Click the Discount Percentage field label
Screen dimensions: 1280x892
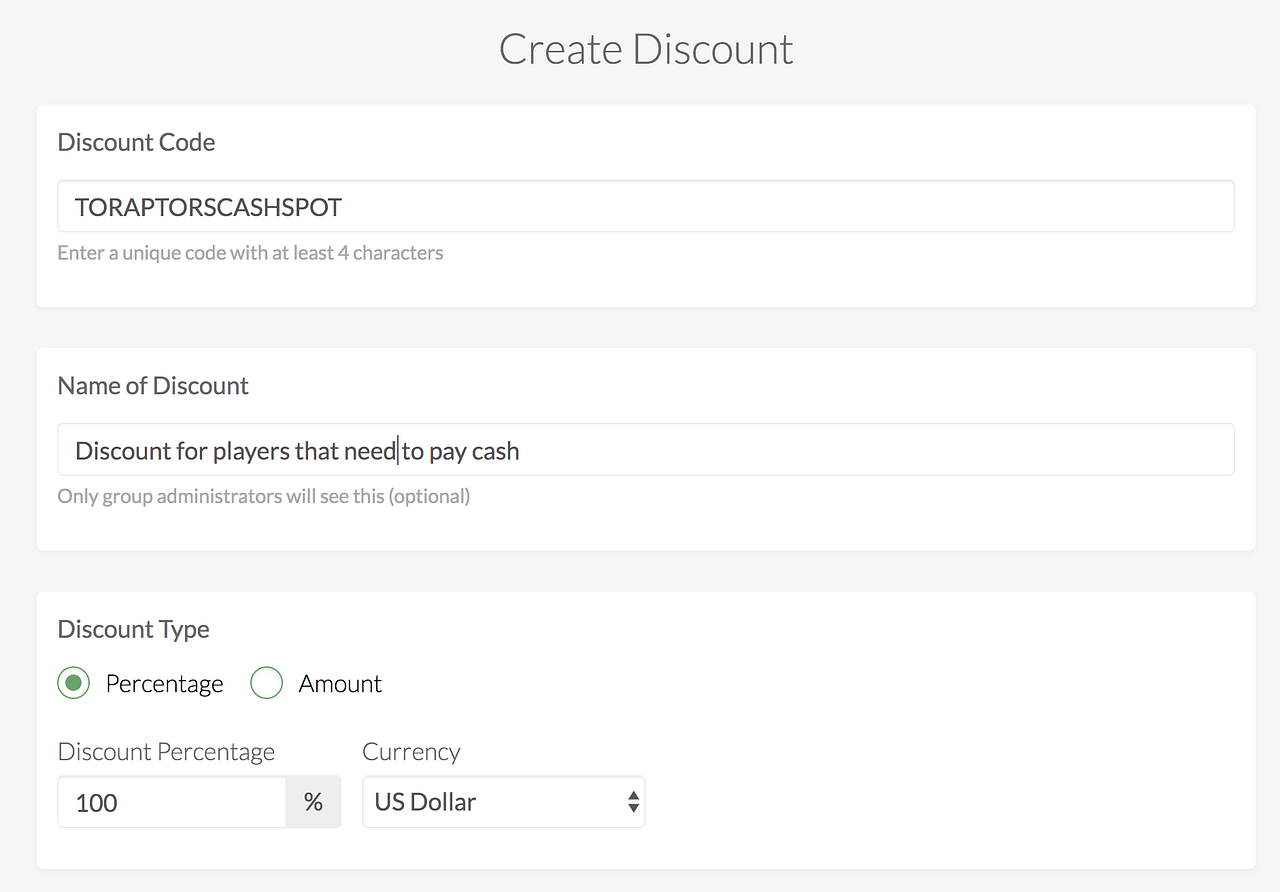166,752
